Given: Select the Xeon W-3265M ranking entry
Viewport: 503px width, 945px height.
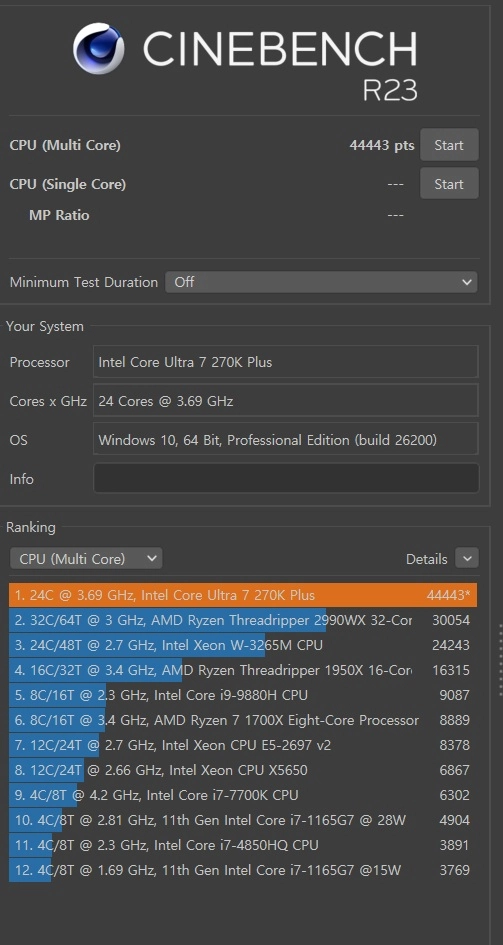Looking at the screenshot, I should 243,645.
